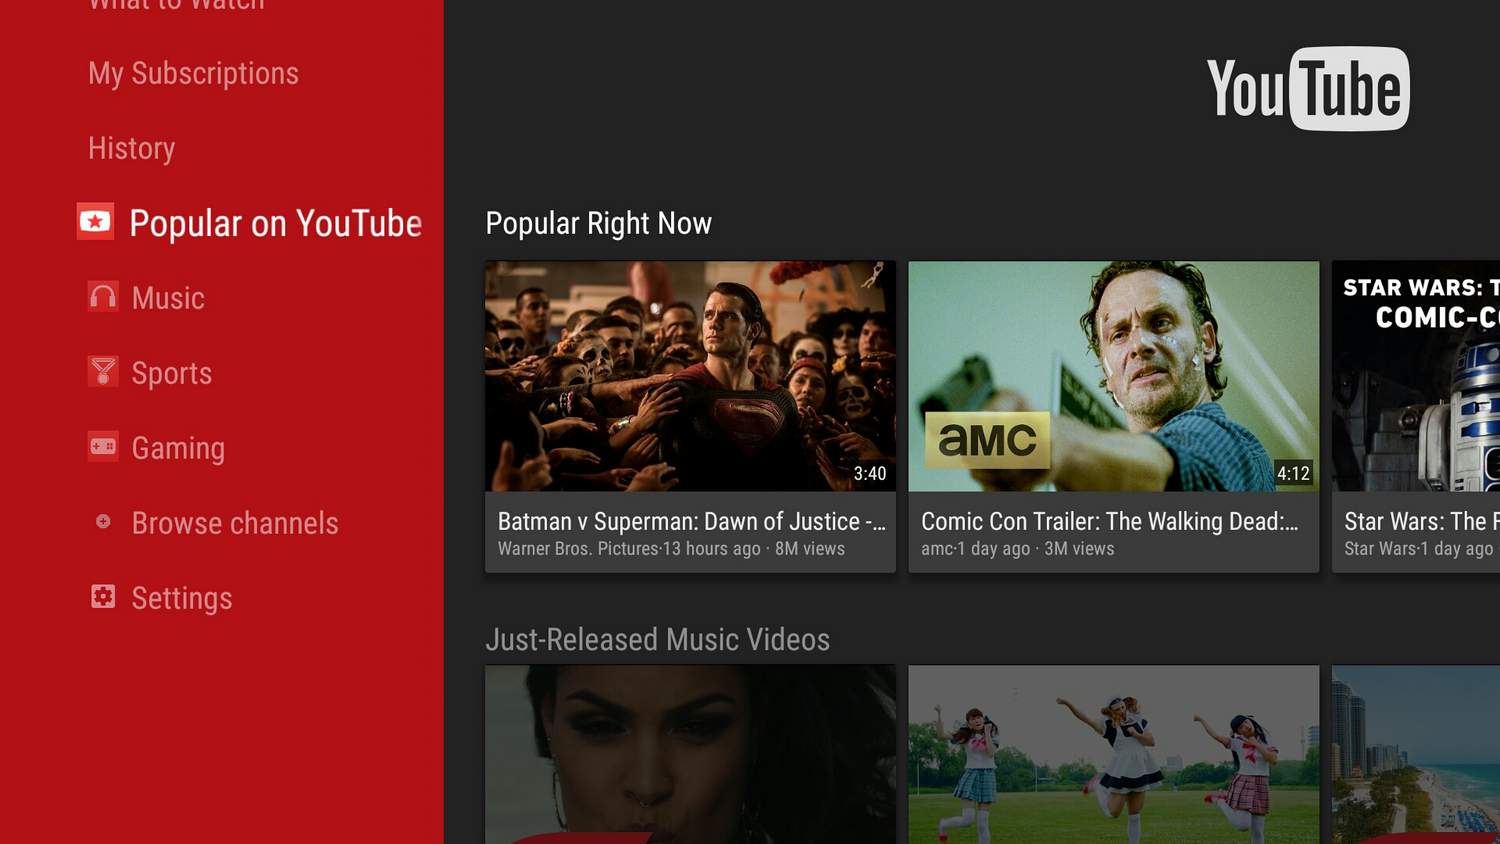Open What to Watch at top of sidebar
The image size is (1500, 844).
click(176, 5)
